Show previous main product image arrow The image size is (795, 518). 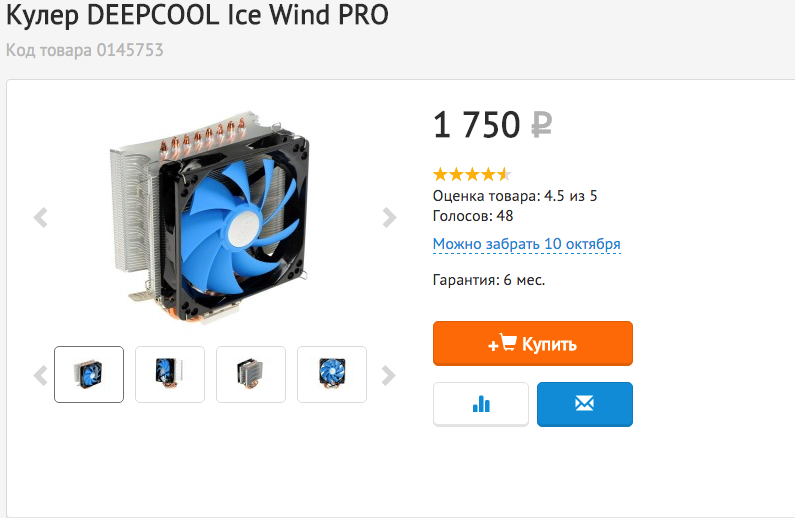coord(40,217)
